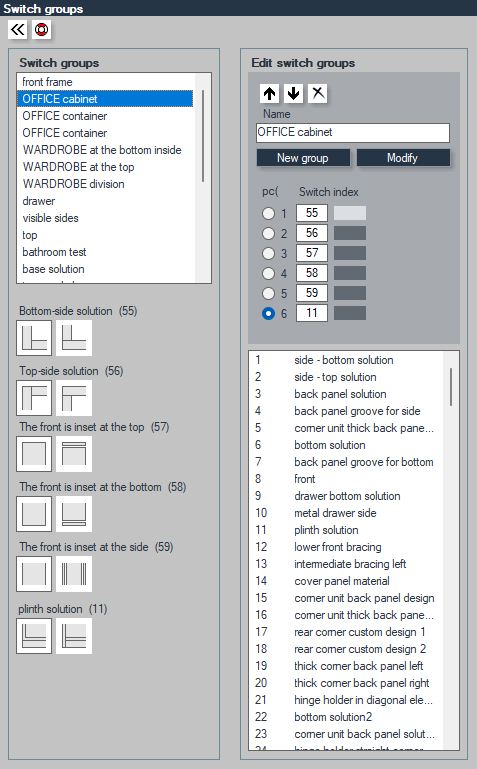Click the New group button
The width and height of the screenshot is (477, 769).
click(303, 158)
